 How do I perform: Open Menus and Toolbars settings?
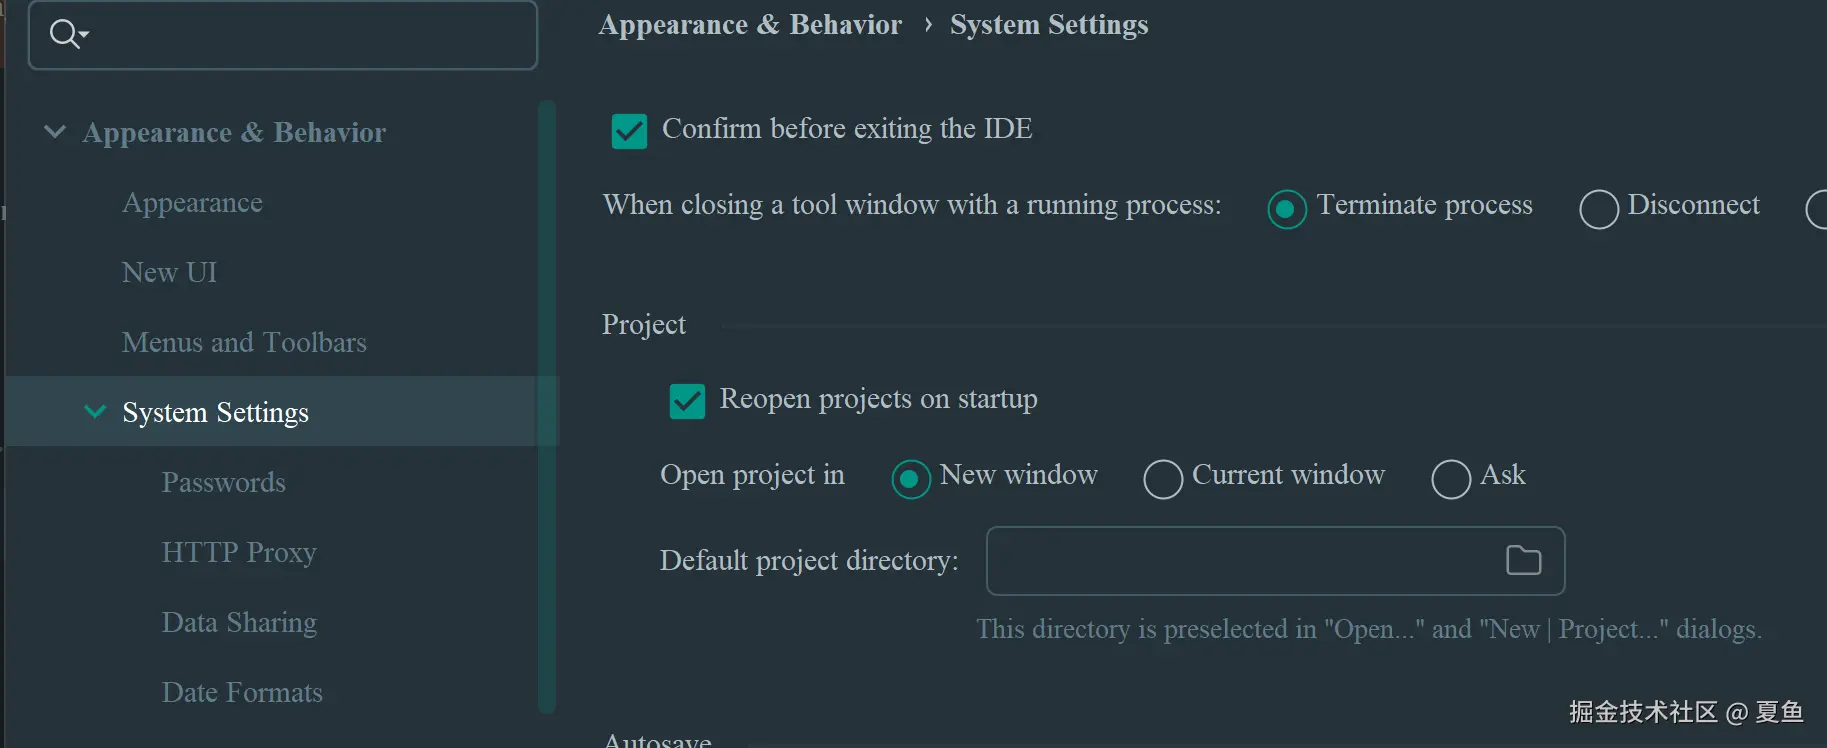coord(244,343)
